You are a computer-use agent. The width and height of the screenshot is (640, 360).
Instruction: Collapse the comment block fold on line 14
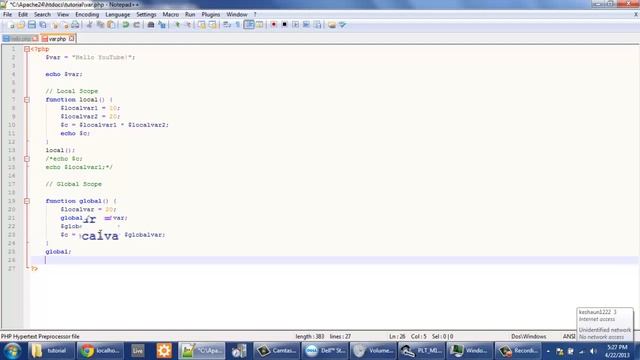pos(27,159)
